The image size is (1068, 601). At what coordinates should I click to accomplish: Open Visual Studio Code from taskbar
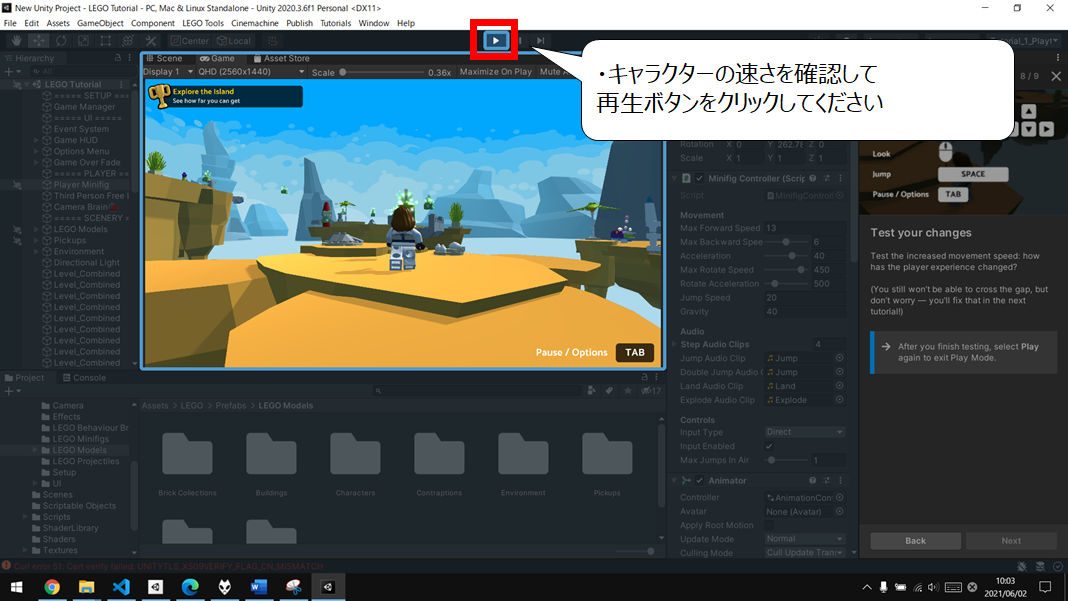121,587
